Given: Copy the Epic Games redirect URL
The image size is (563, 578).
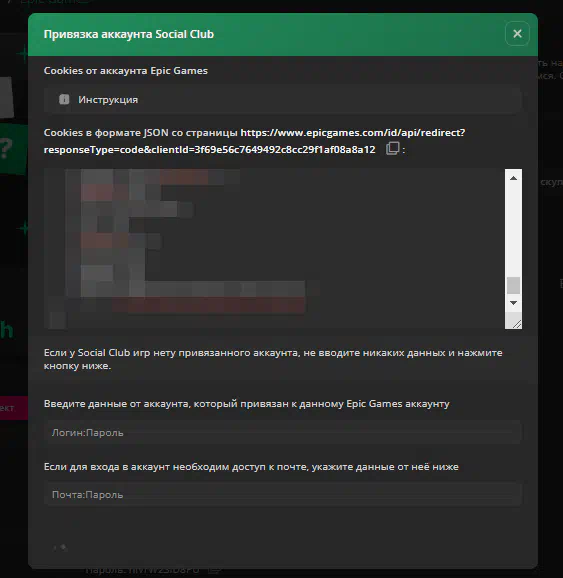Looking at the screenshot, I should pyautogui.click(x=392, y=149).
